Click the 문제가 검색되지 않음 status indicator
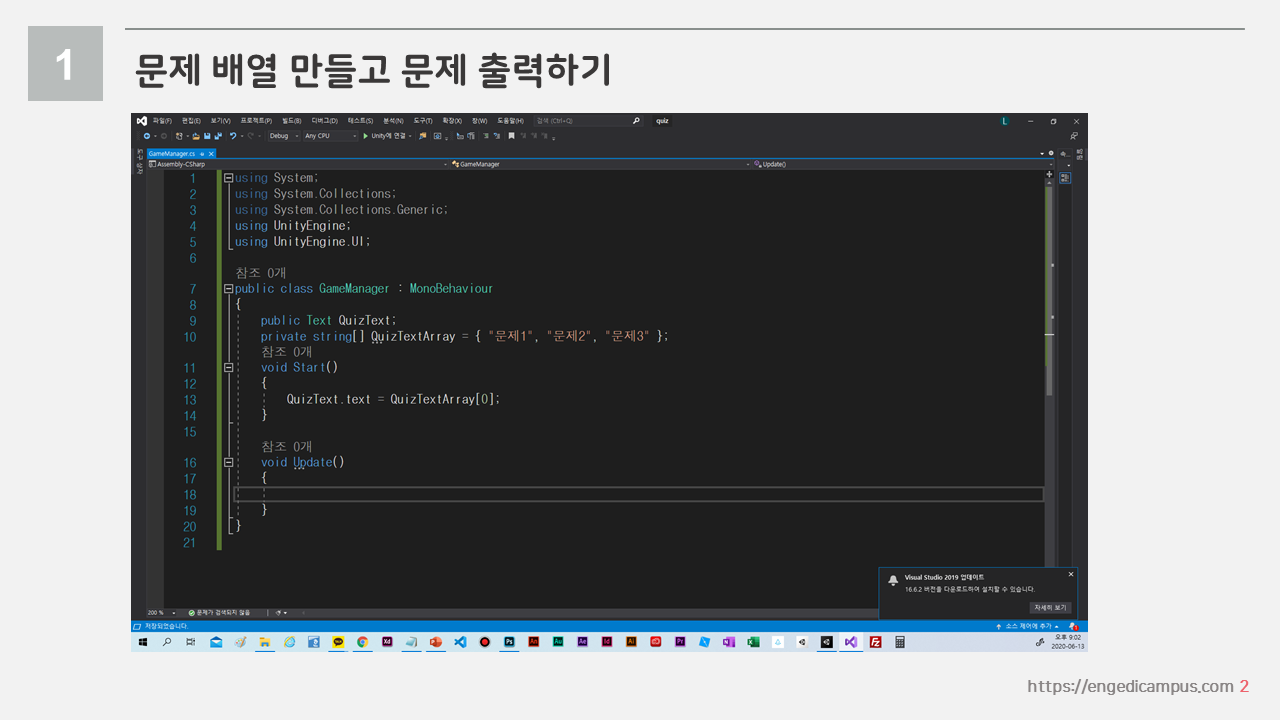 [x=219, y=613]
